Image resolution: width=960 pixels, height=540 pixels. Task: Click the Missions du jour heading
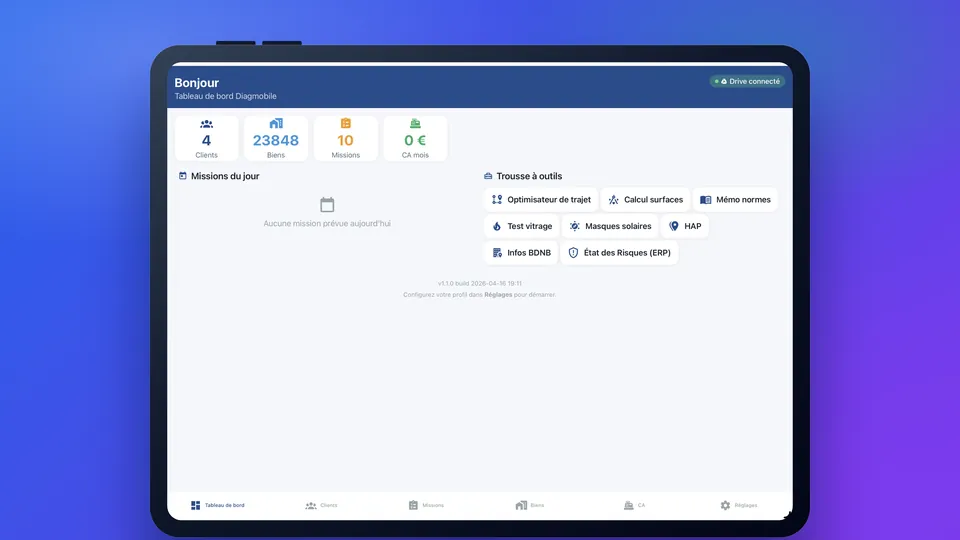pyautogui.click(x=225, y=176)
